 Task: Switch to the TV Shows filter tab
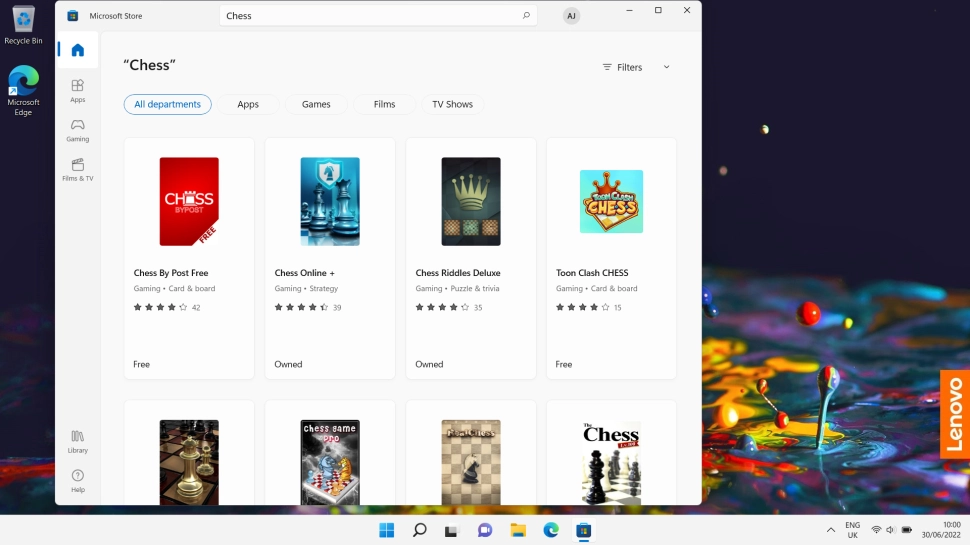pos(452,104)
